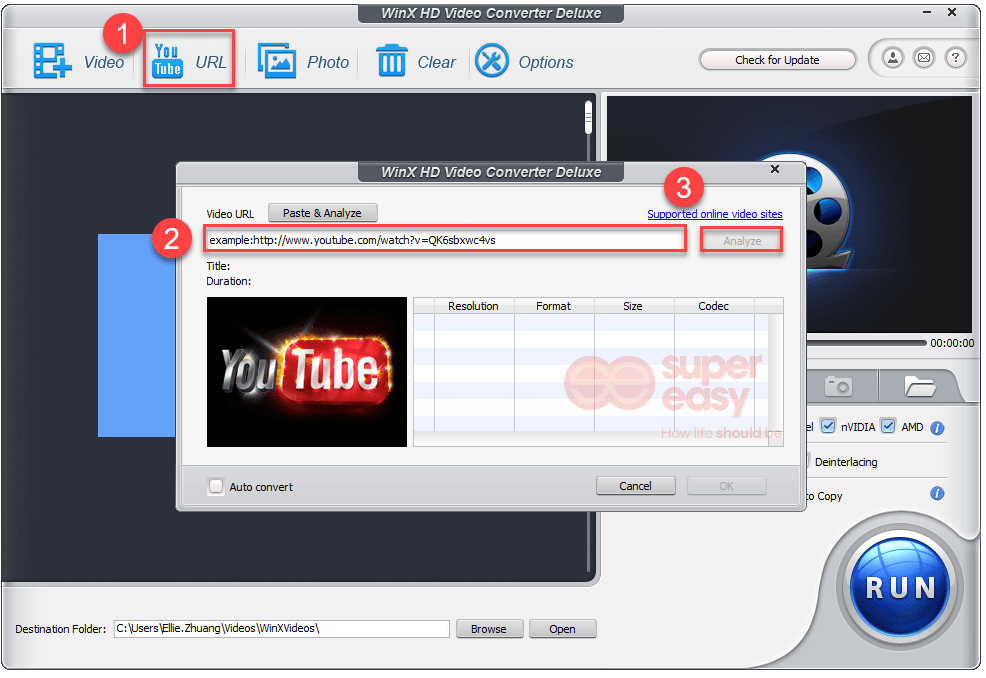This screenshot has height=678, width=986.
Task: Enable the Auto convert checkbox
Action: (216, 487)
